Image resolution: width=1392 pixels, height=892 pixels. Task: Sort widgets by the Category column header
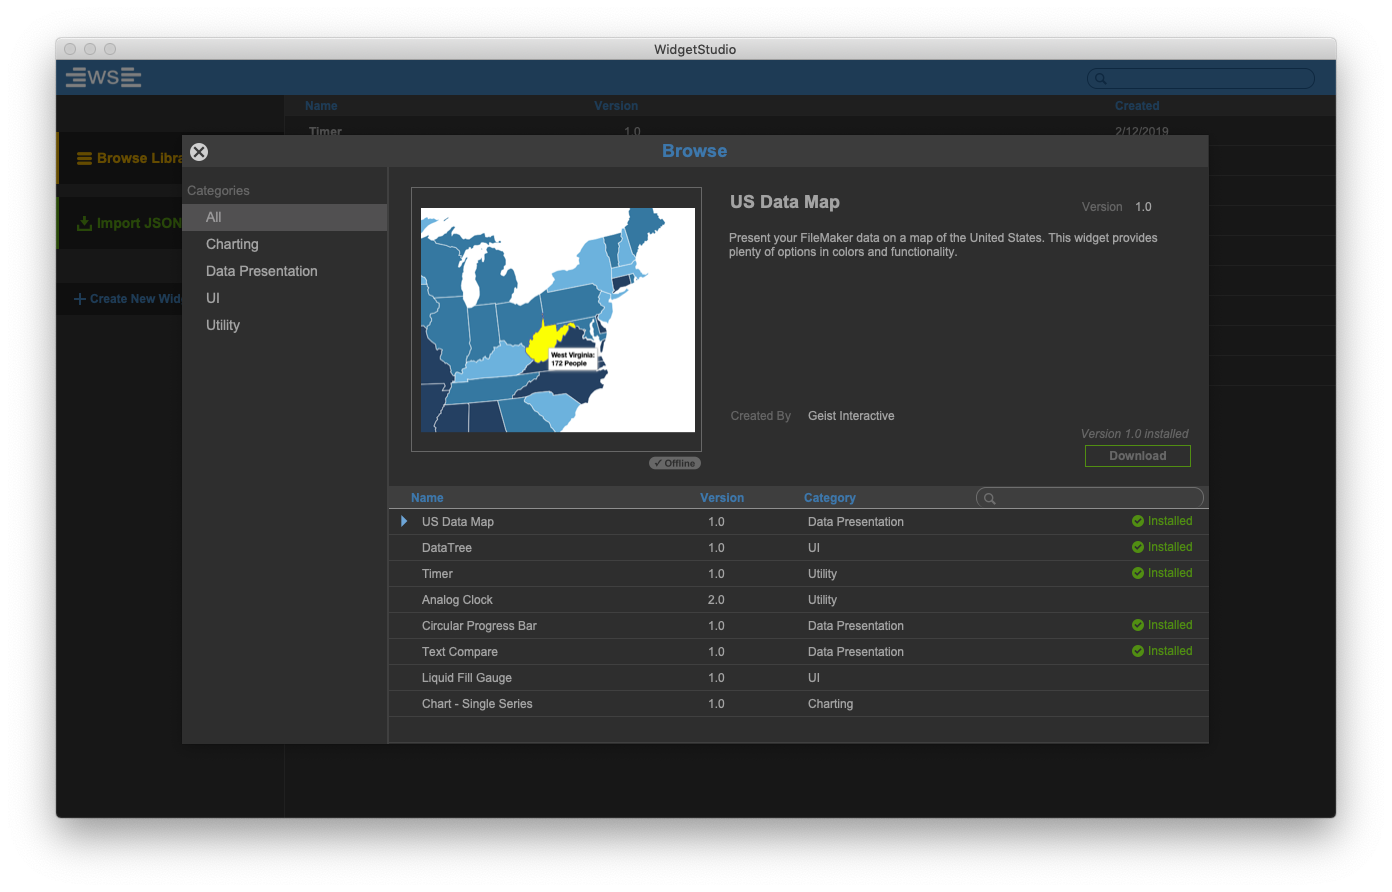[830, 498]
